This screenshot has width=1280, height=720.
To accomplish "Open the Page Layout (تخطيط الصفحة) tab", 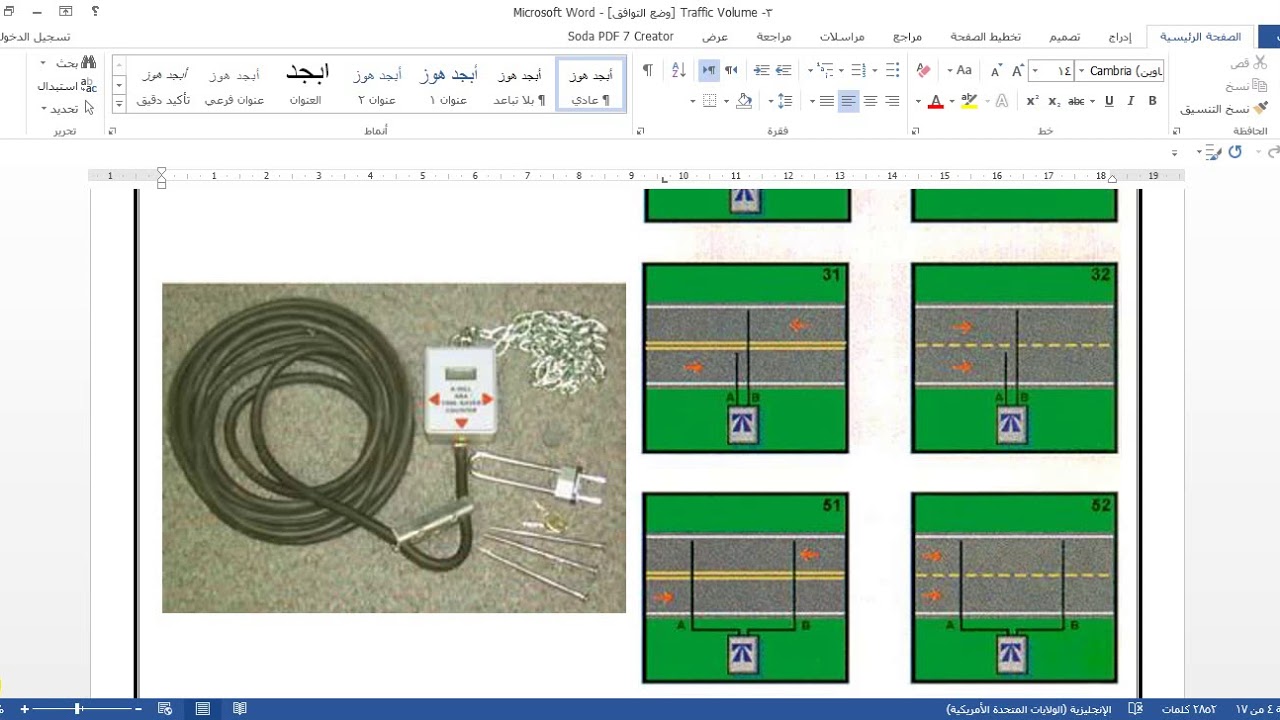I will (x=985, y=37).
